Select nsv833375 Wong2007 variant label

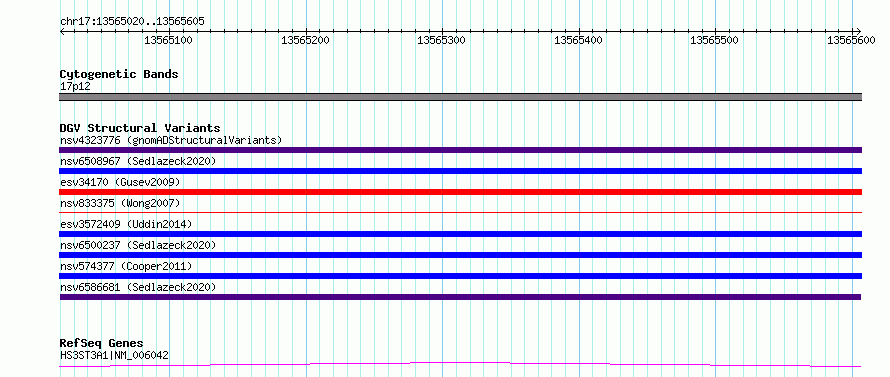click(120, 203)
